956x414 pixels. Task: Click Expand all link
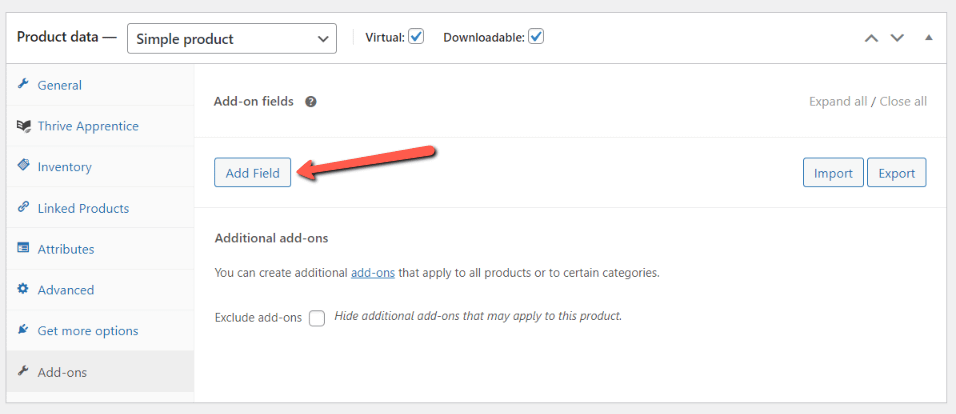coord(837,102)
